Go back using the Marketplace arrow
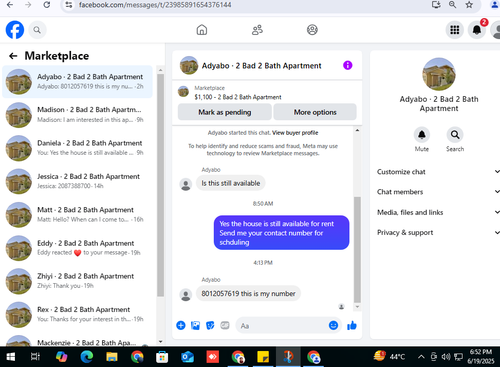The width and height of the screenshot is (500, 367). [13, 56]
